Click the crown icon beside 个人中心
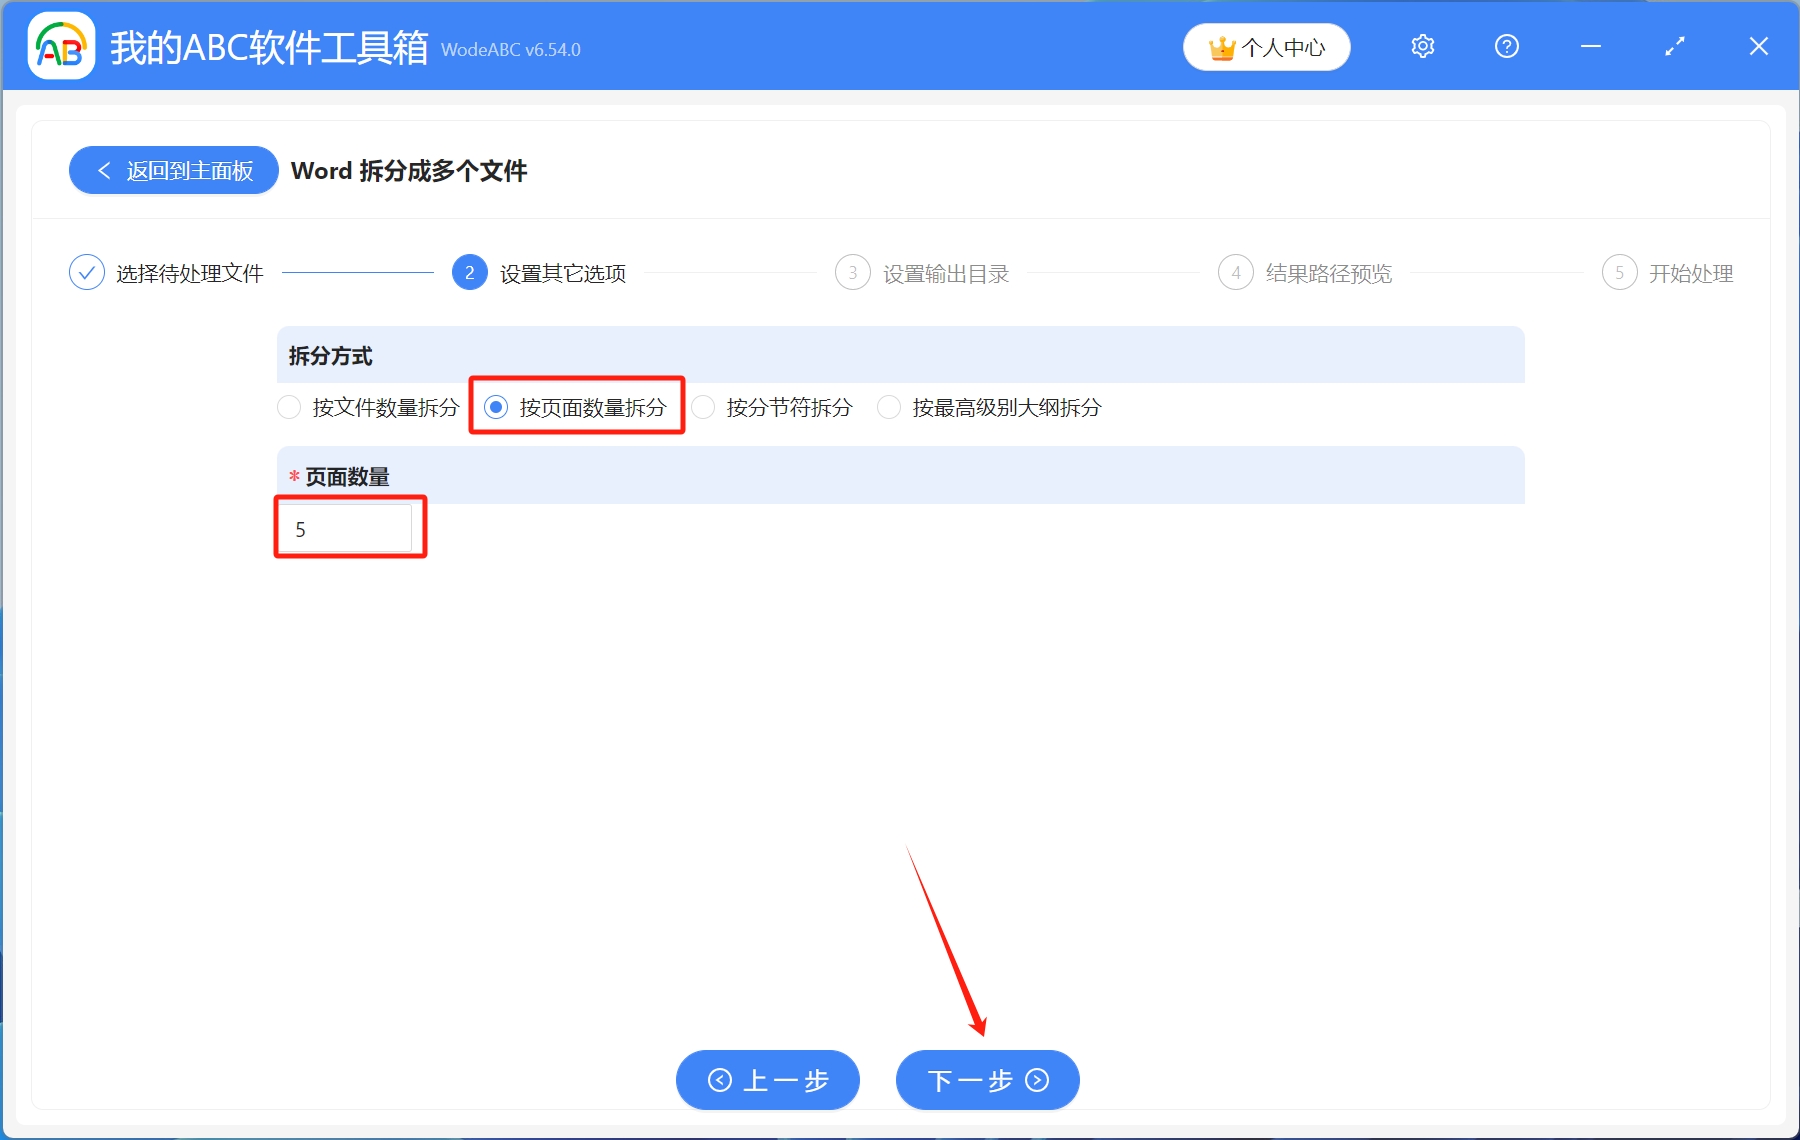The image size is (1800, 1140). click(1222, 46)
